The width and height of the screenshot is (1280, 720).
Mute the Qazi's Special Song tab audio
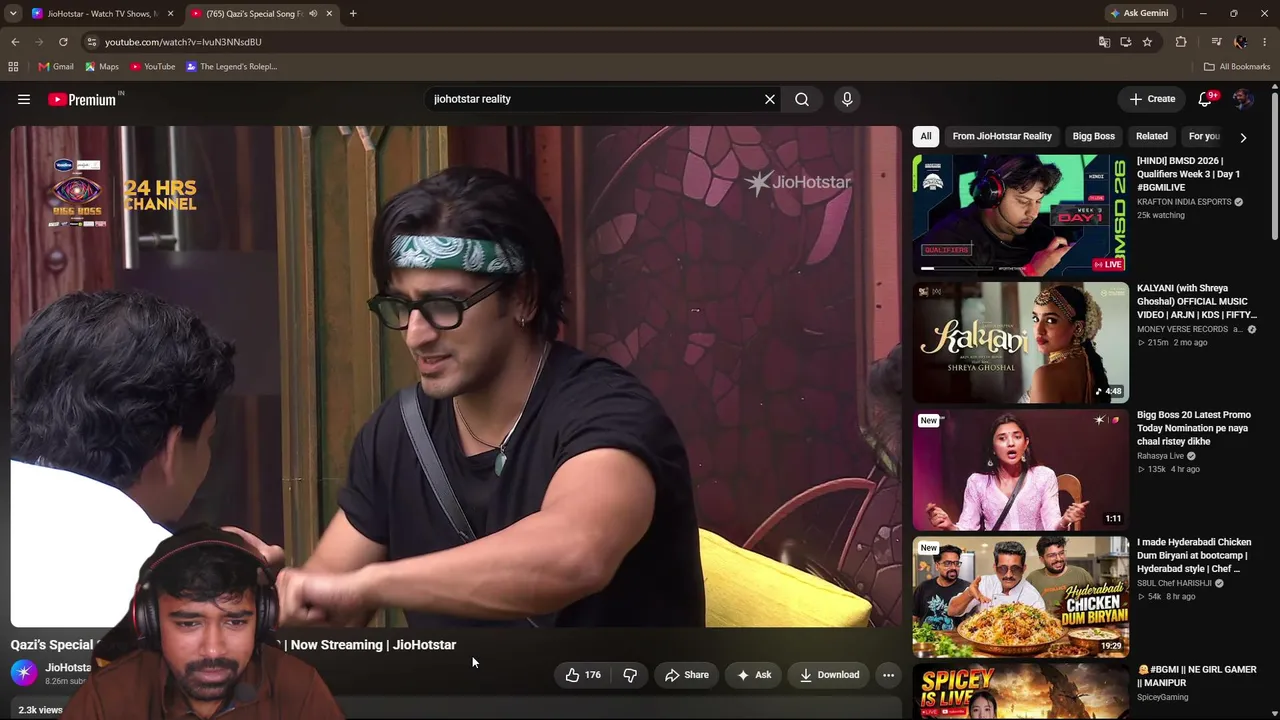click(x=313, y=14)
